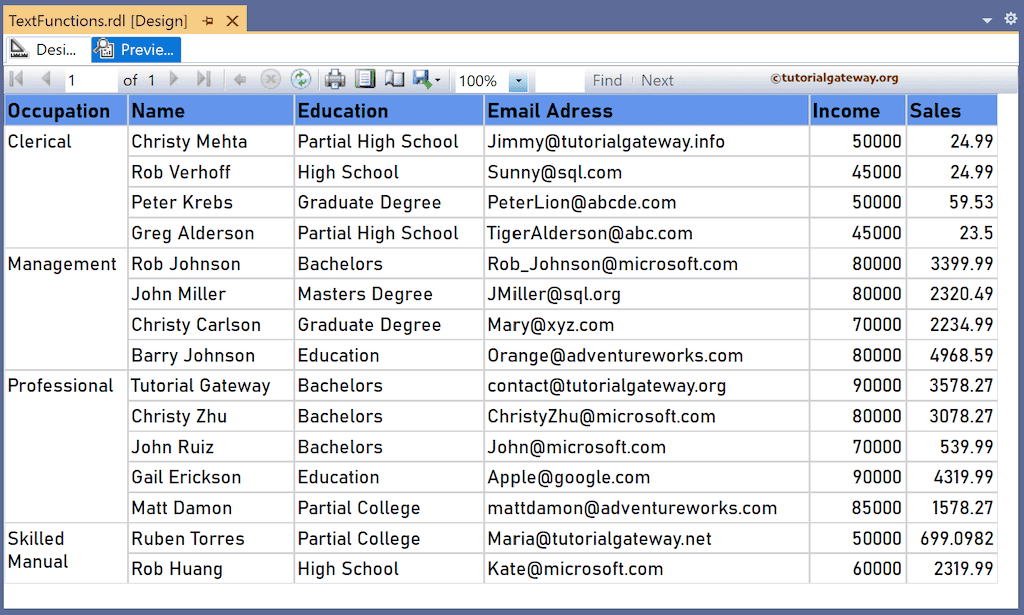Click the back to parent report arrow
Viewport: 1024px width, 615px height.
point(238,78)
